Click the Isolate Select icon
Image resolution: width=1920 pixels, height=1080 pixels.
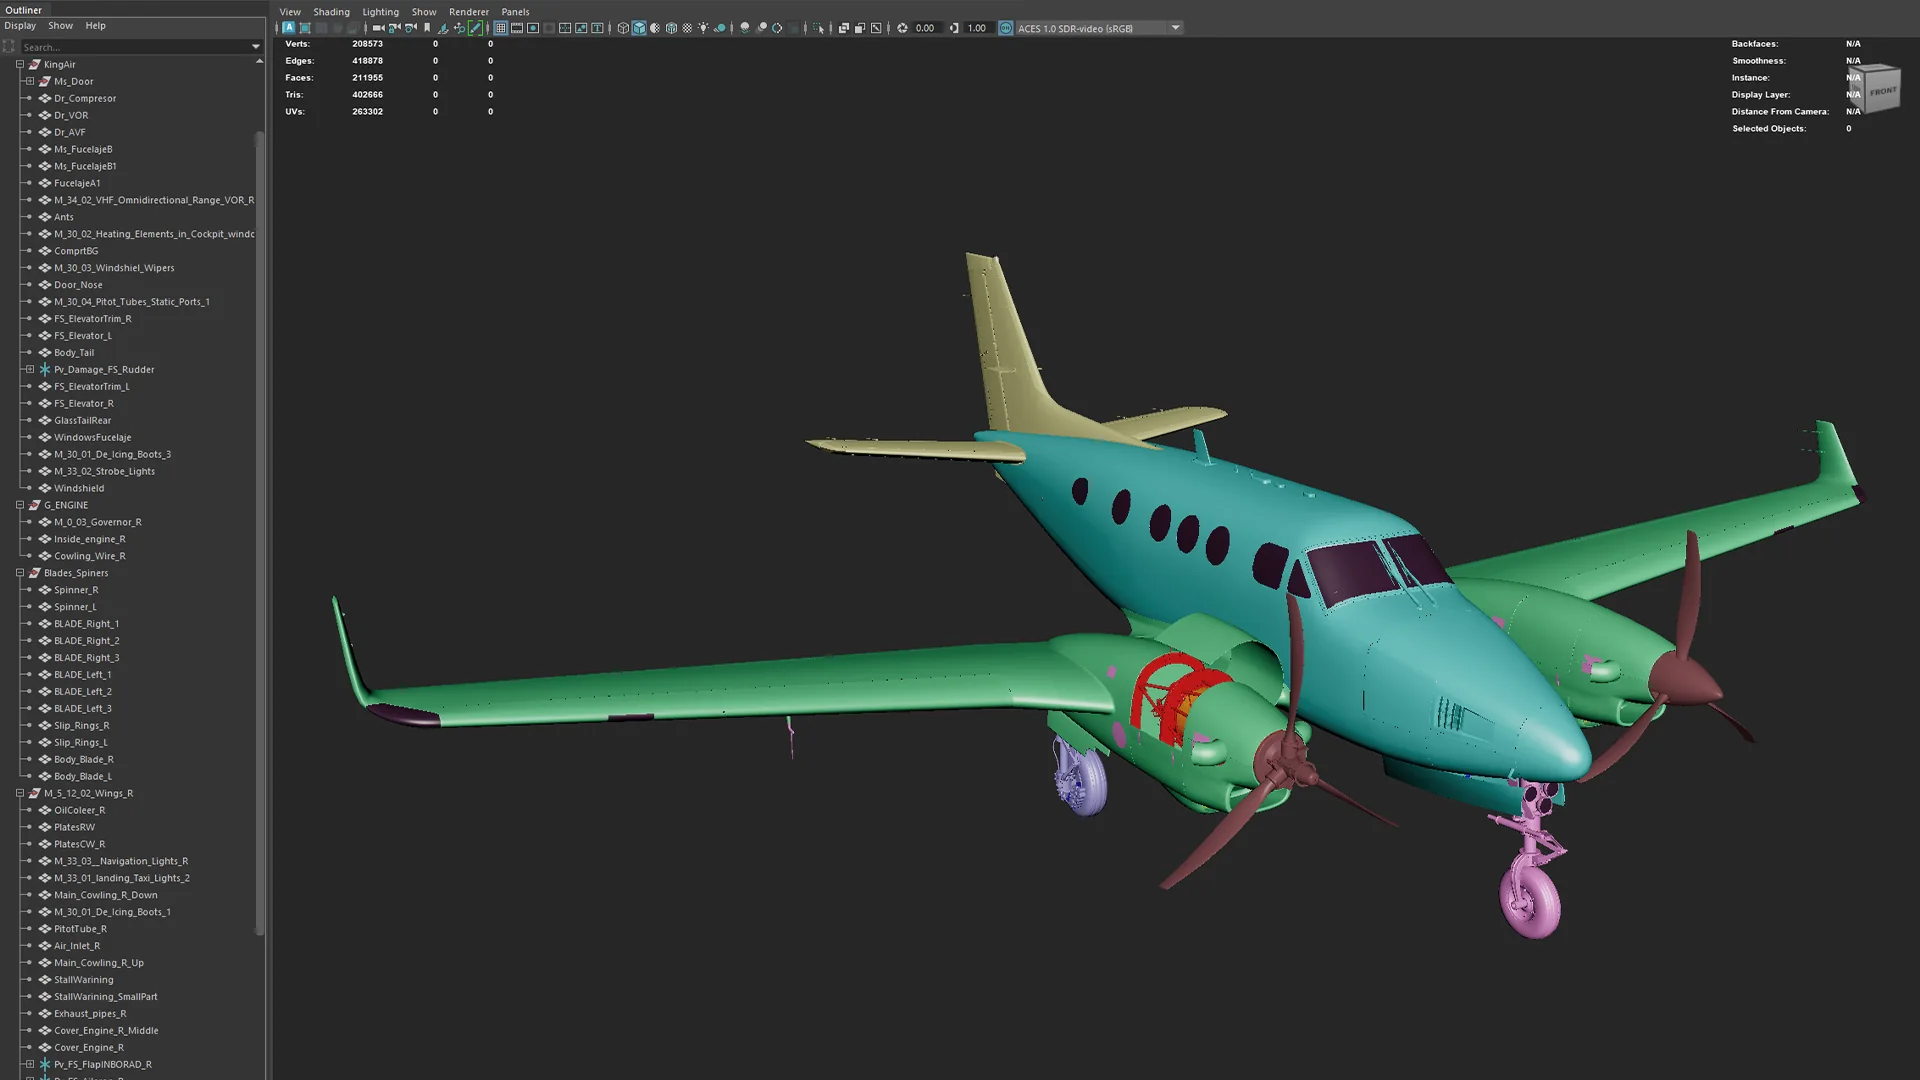818,28
